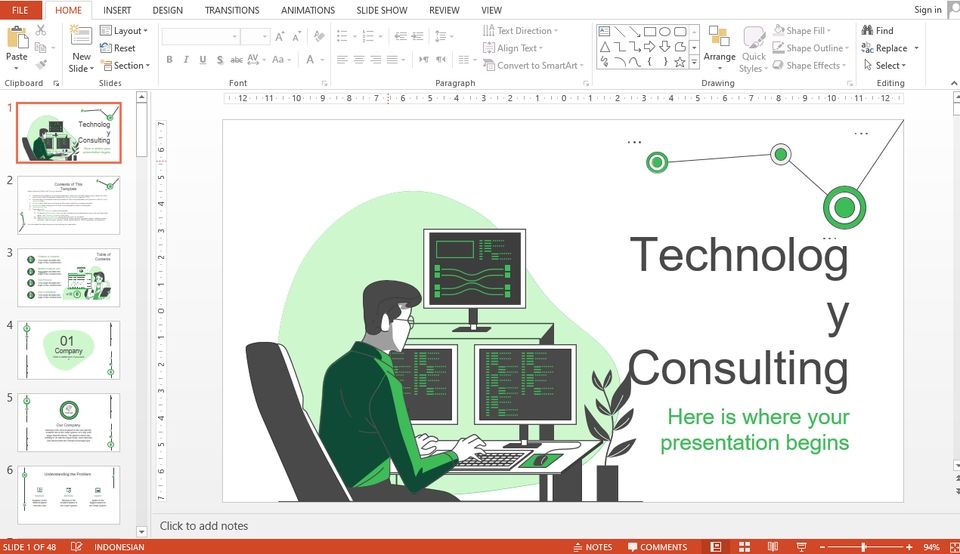Switch to Reading View
960x554 pixels.
[773, 547]
